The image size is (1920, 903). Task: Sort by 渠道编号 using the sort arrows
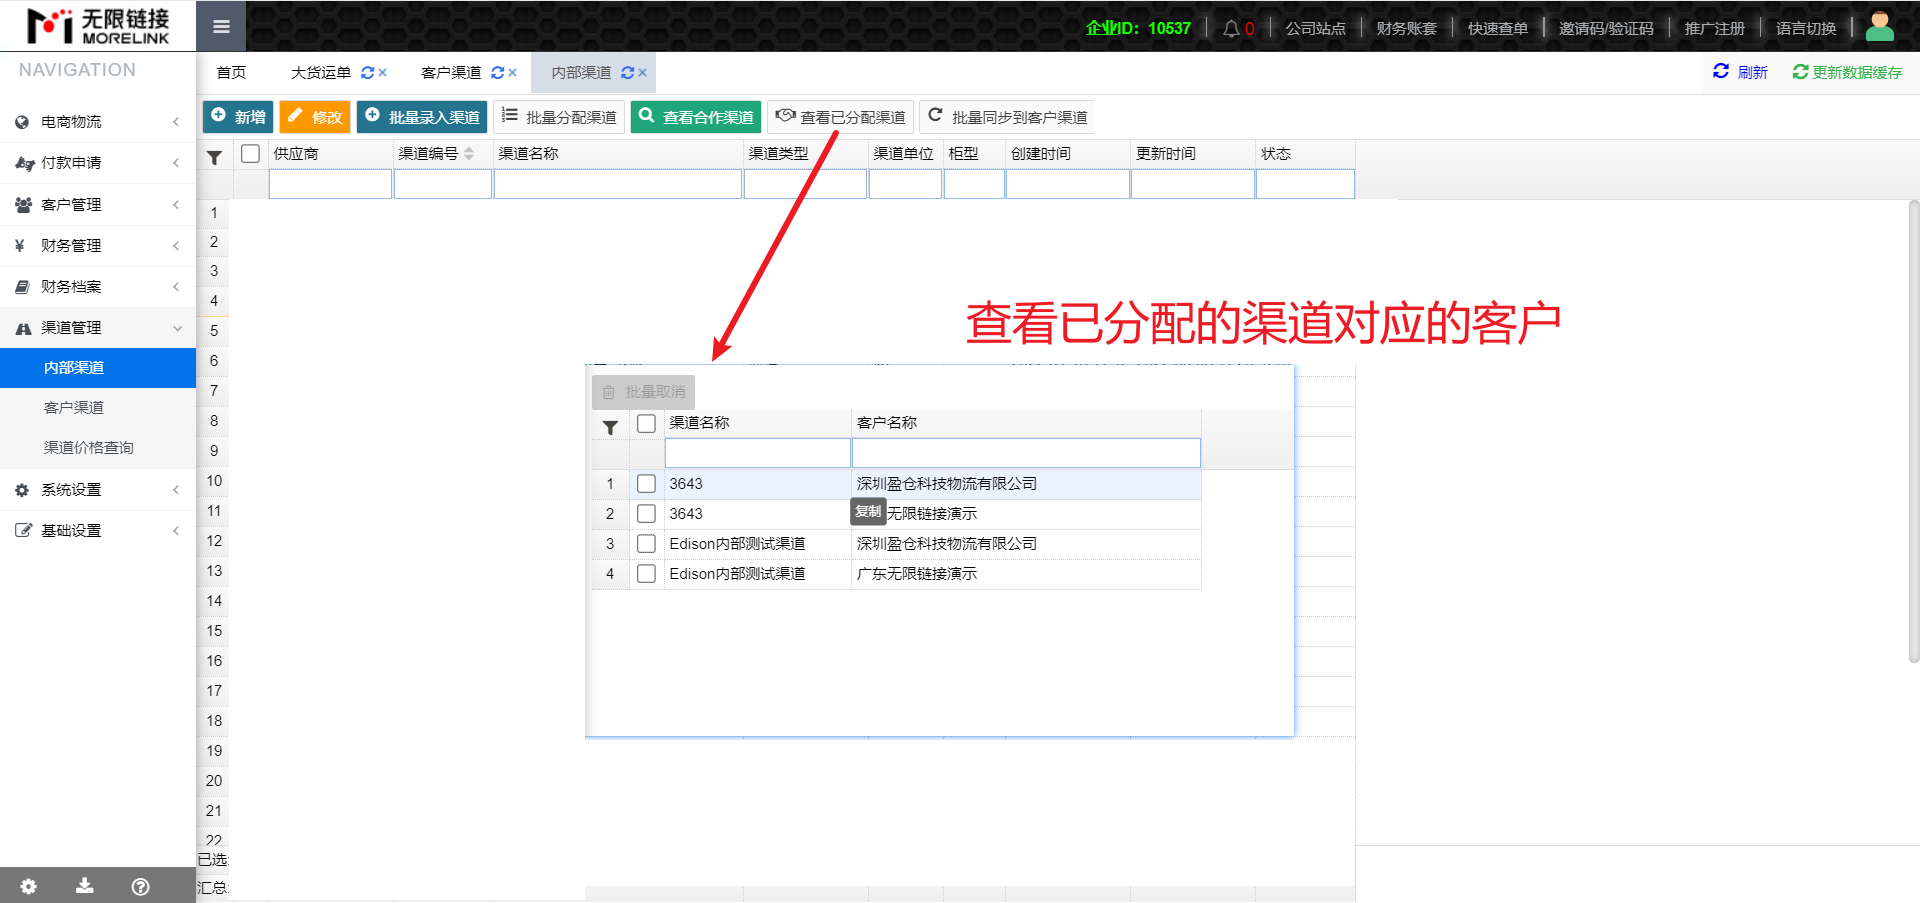(x=469, y=153)
